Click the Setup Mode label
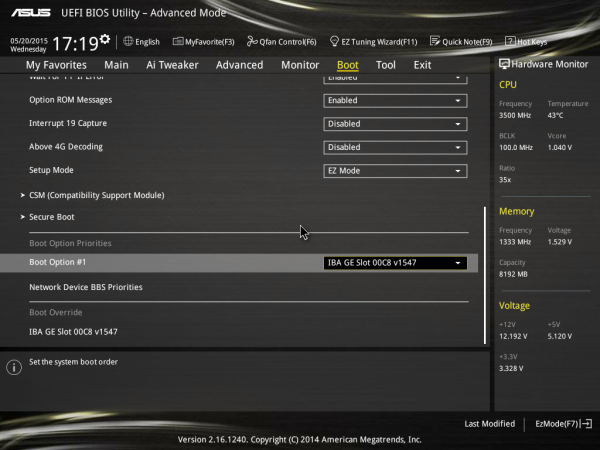The height and width of the screenshot is (450, 600). tap(51, 170)
